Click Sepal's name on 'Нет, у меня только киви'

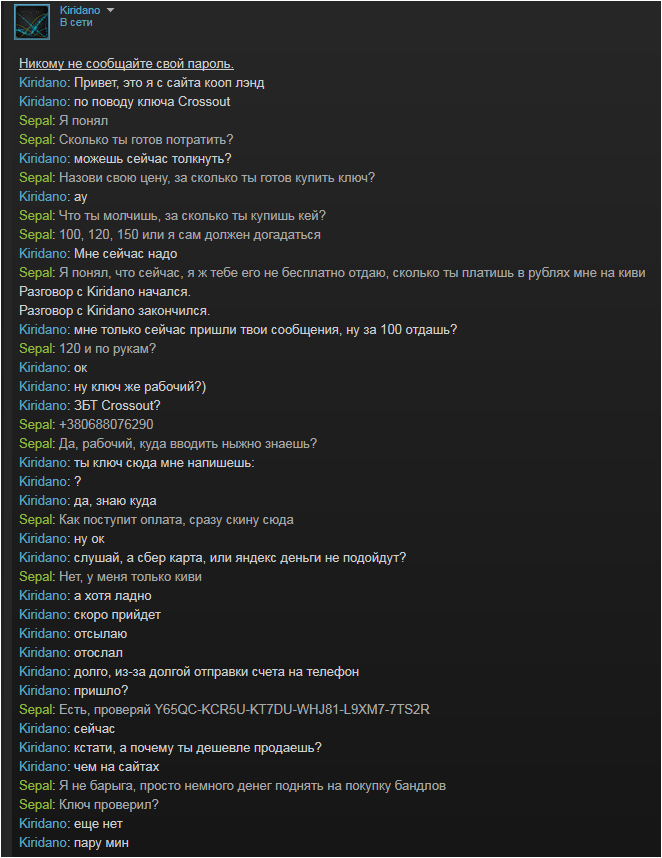click(36, 577)
